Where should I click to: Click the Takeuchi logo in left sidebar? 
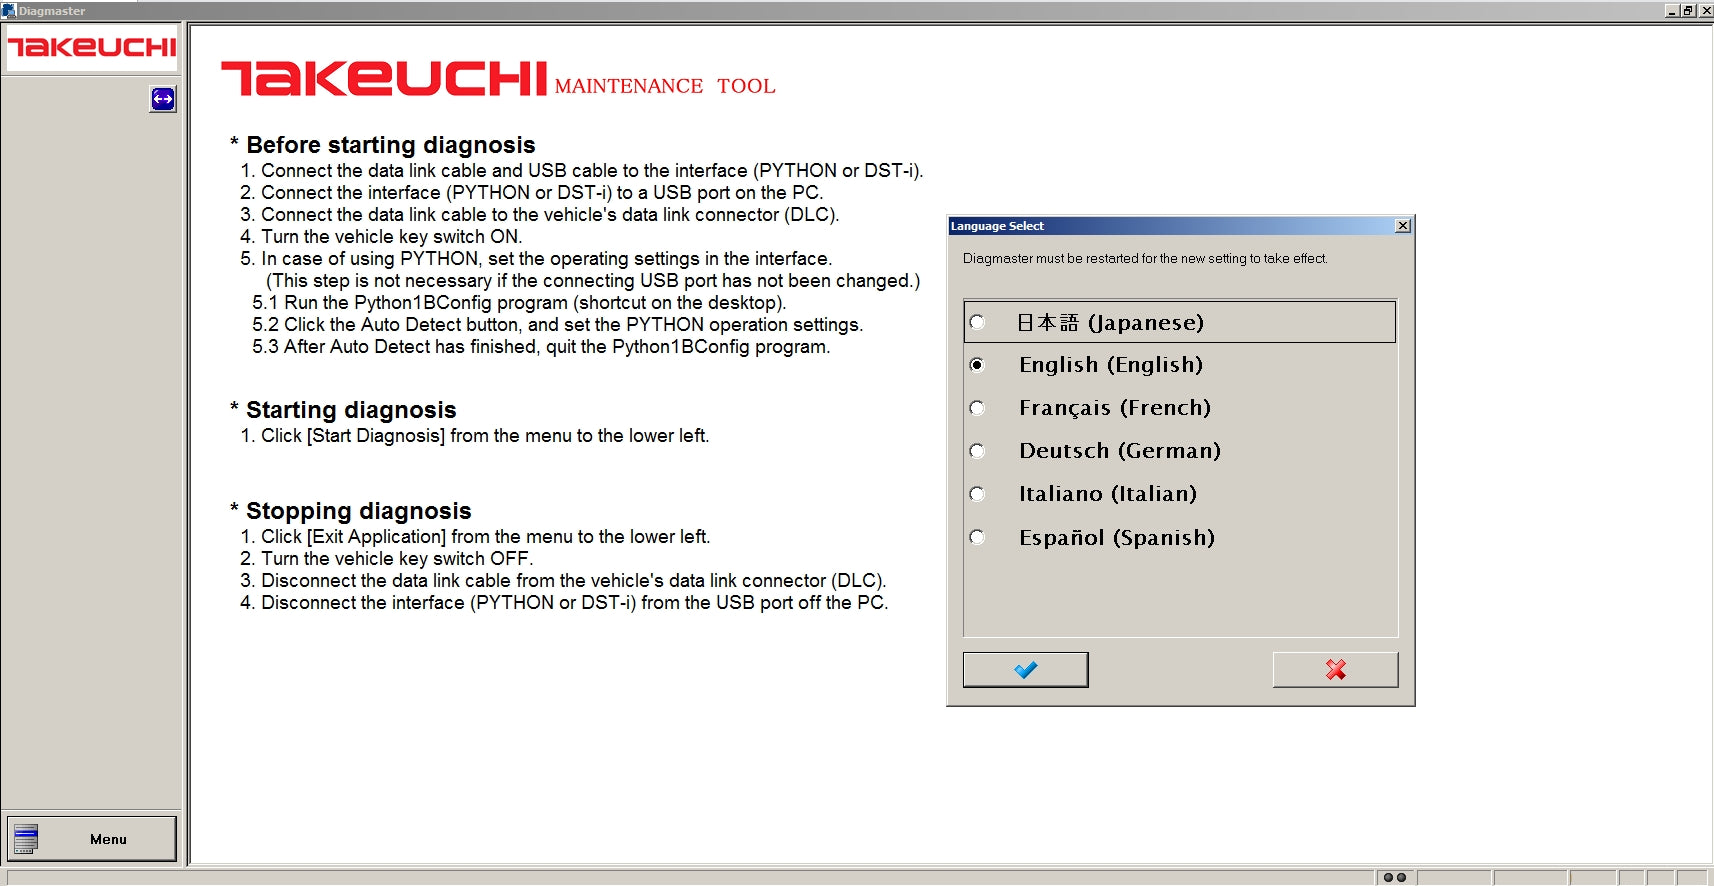tap(92, 47)
